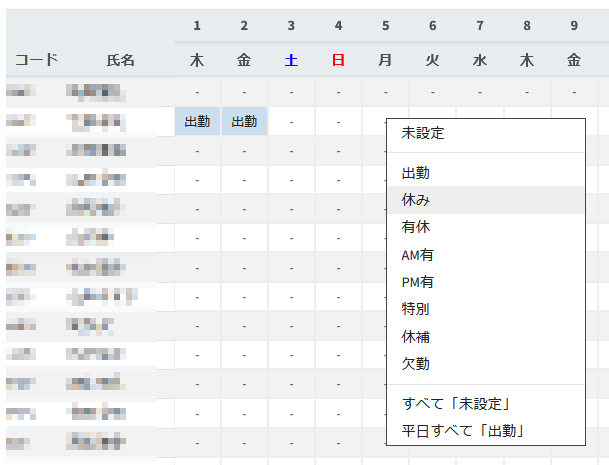The image size is (609, 465).
Task: Click the '出勤' cell under day 2
Action: 244,122
